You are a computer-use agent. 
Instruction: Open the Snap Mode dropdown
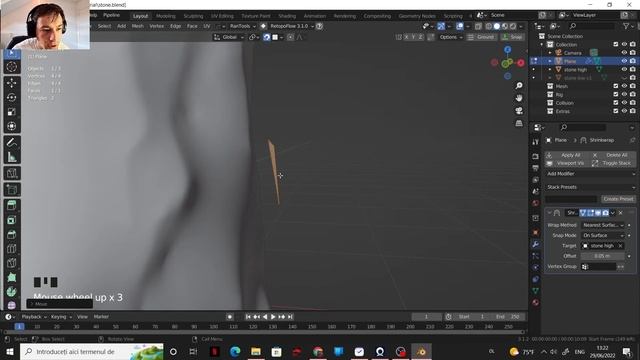(602, 236)
